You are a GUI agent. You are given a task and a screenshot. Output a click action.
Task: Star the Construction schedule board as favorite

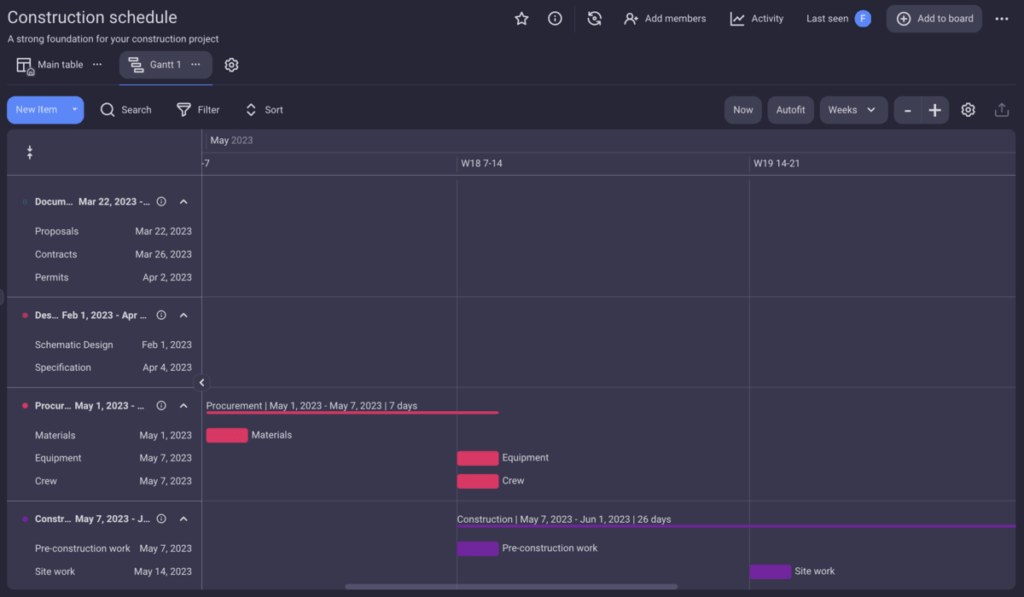coord(521,19)
